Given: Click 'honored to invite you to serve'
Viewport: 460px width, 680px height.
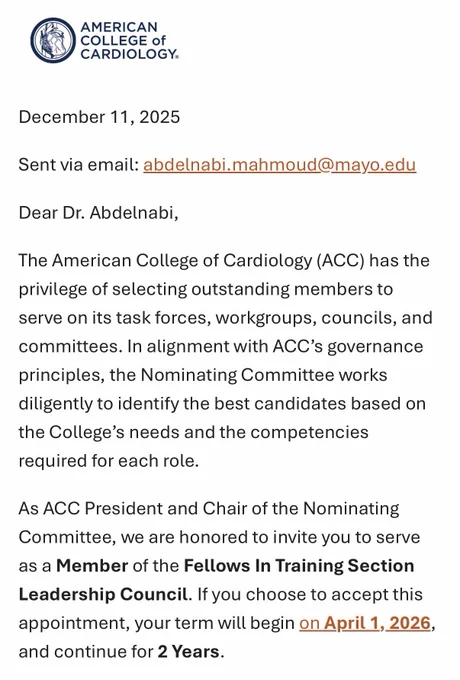Looking at the screenshot, I should pos(300,537).
